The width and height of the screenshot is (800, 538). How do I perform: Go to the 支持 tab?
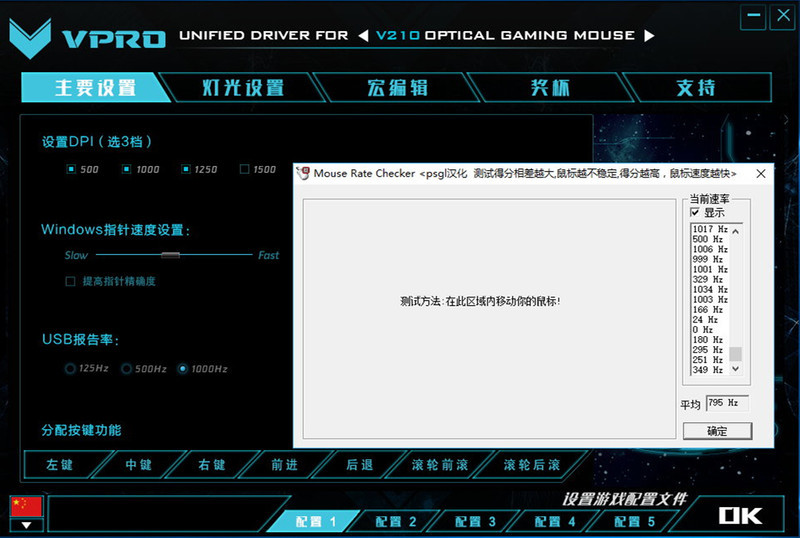pos(697,87)
